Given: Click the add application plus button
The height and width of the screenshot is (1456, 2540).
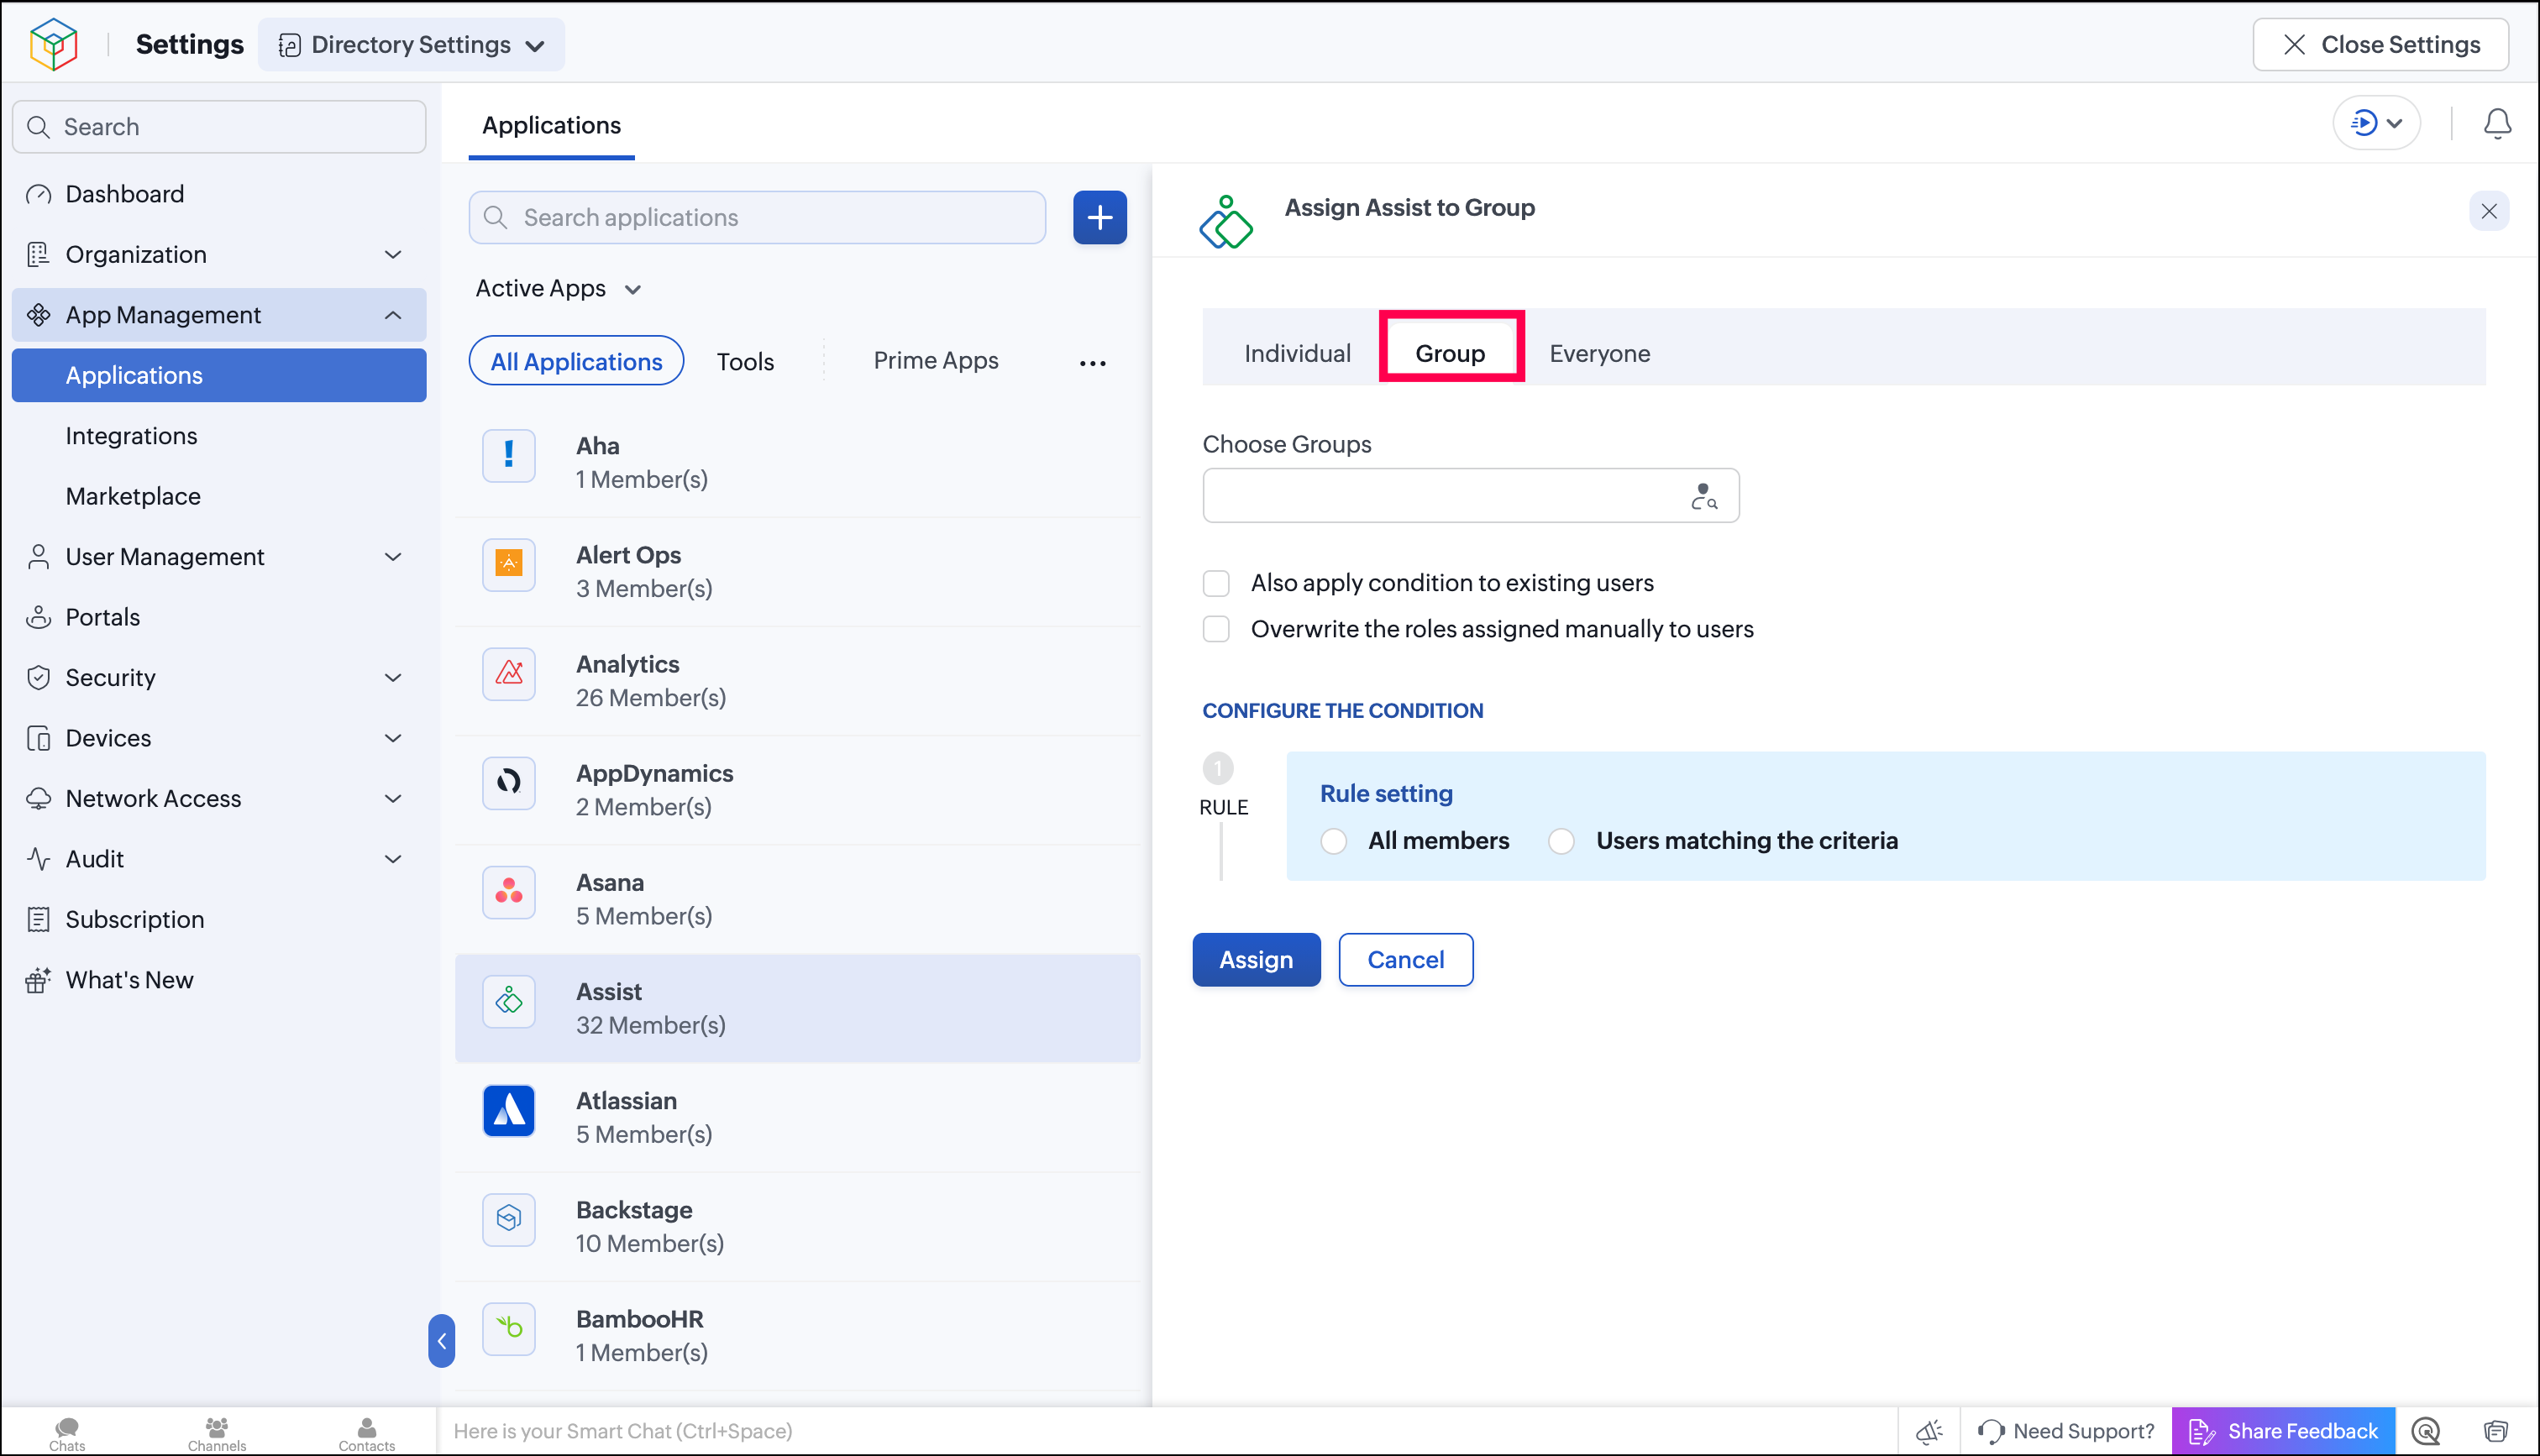Looking at the screenshot, I should (x=1100, y=217).
